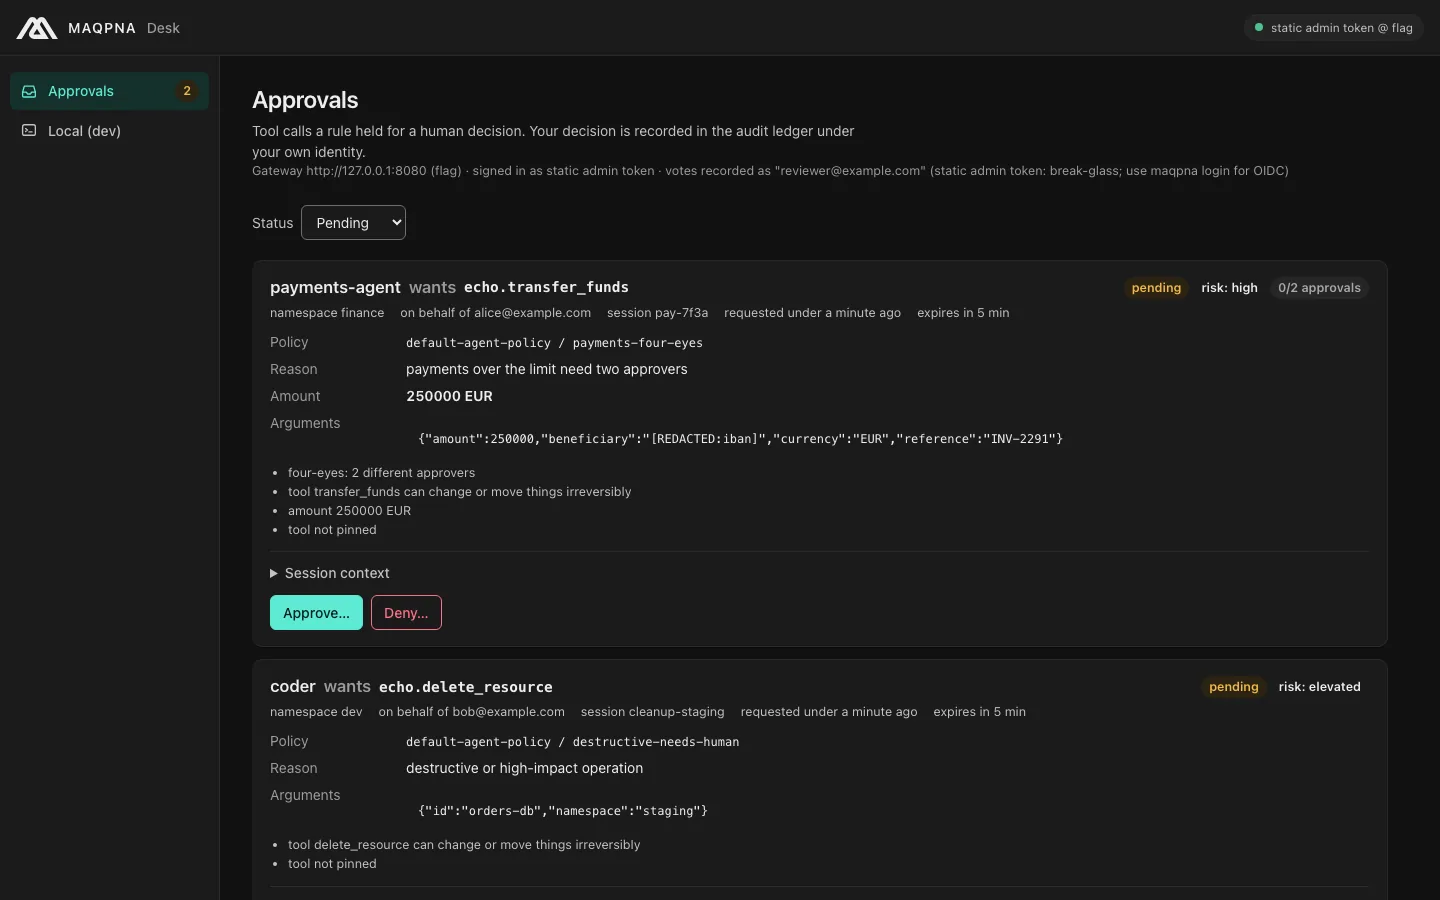This screenshot has width=1440, height=900.
Task: Click "namespace finance" text
Action: [x=327, y=313]
